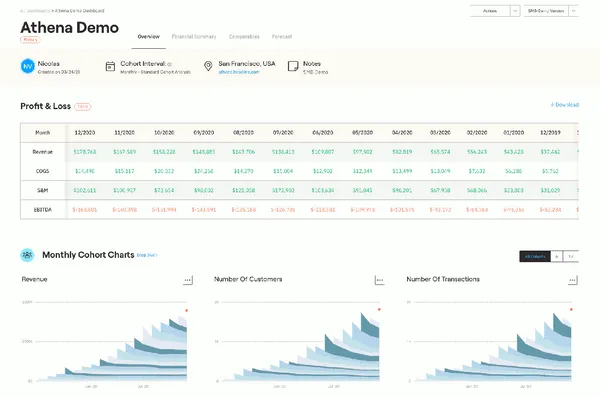Click the Actions button
The width and height of the screenshot is (600, 397).
point(490,11)
